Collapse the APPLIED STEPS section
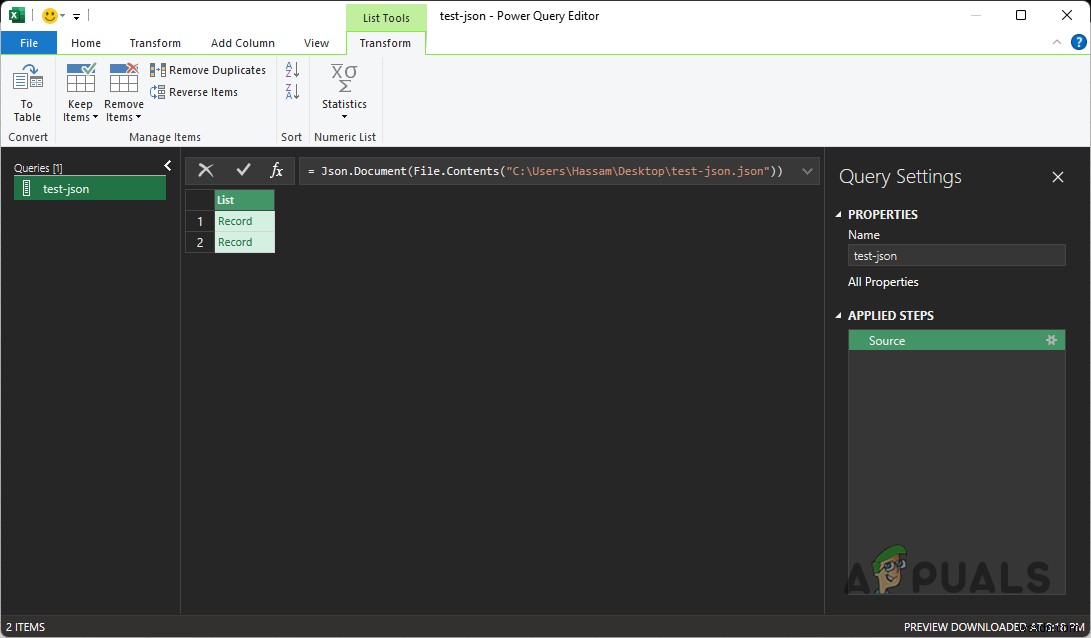 click(838, 315)
